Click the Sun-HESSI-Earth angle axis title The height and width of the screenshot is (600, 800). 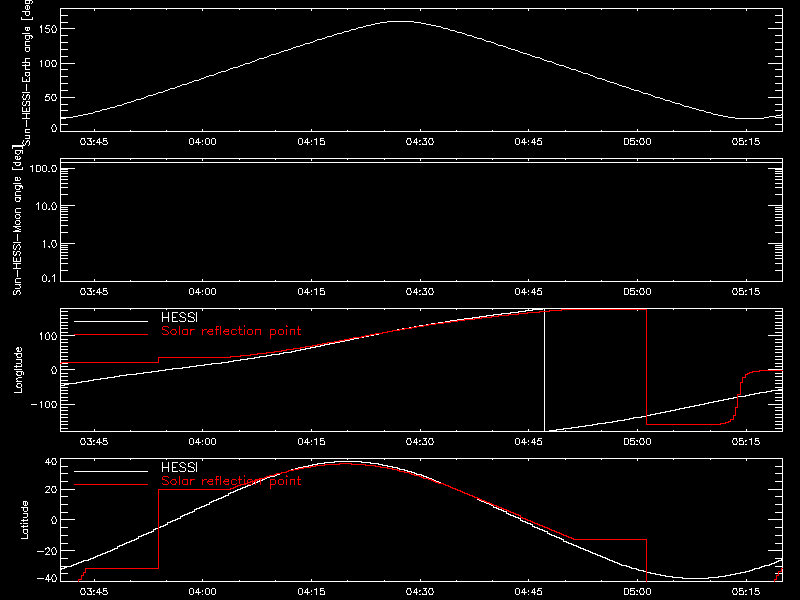click(x=28, y=73)
